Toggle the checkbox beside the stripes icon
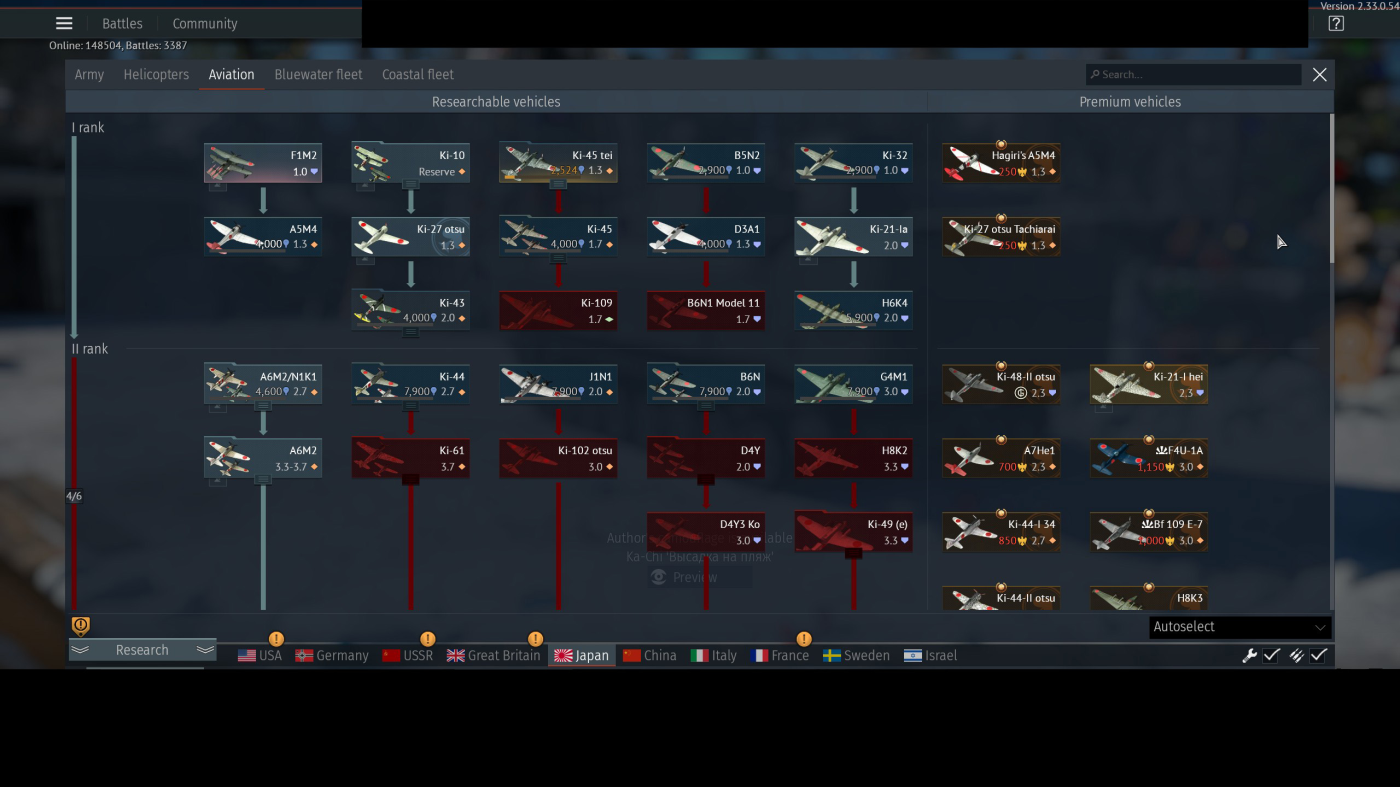Screen dimensions: 1400x787 (x=1319, y=656)
